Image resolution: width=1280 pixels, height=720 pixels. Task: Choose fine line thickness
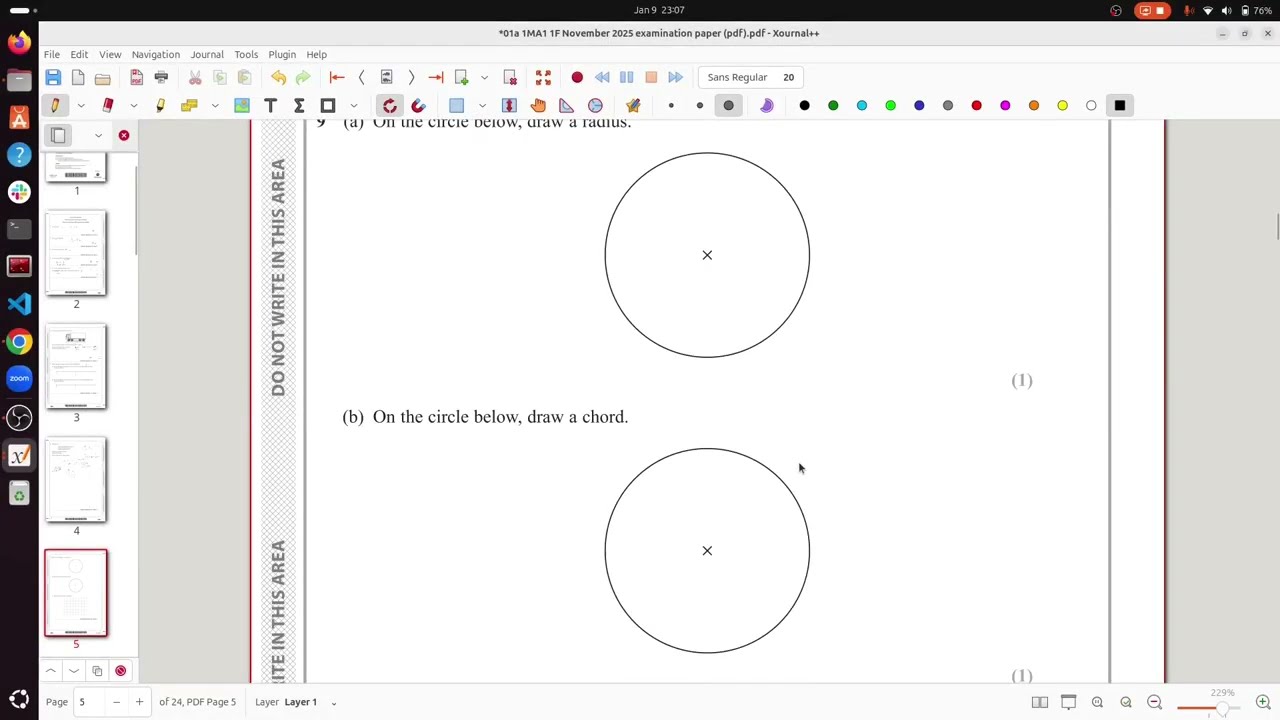671,105
